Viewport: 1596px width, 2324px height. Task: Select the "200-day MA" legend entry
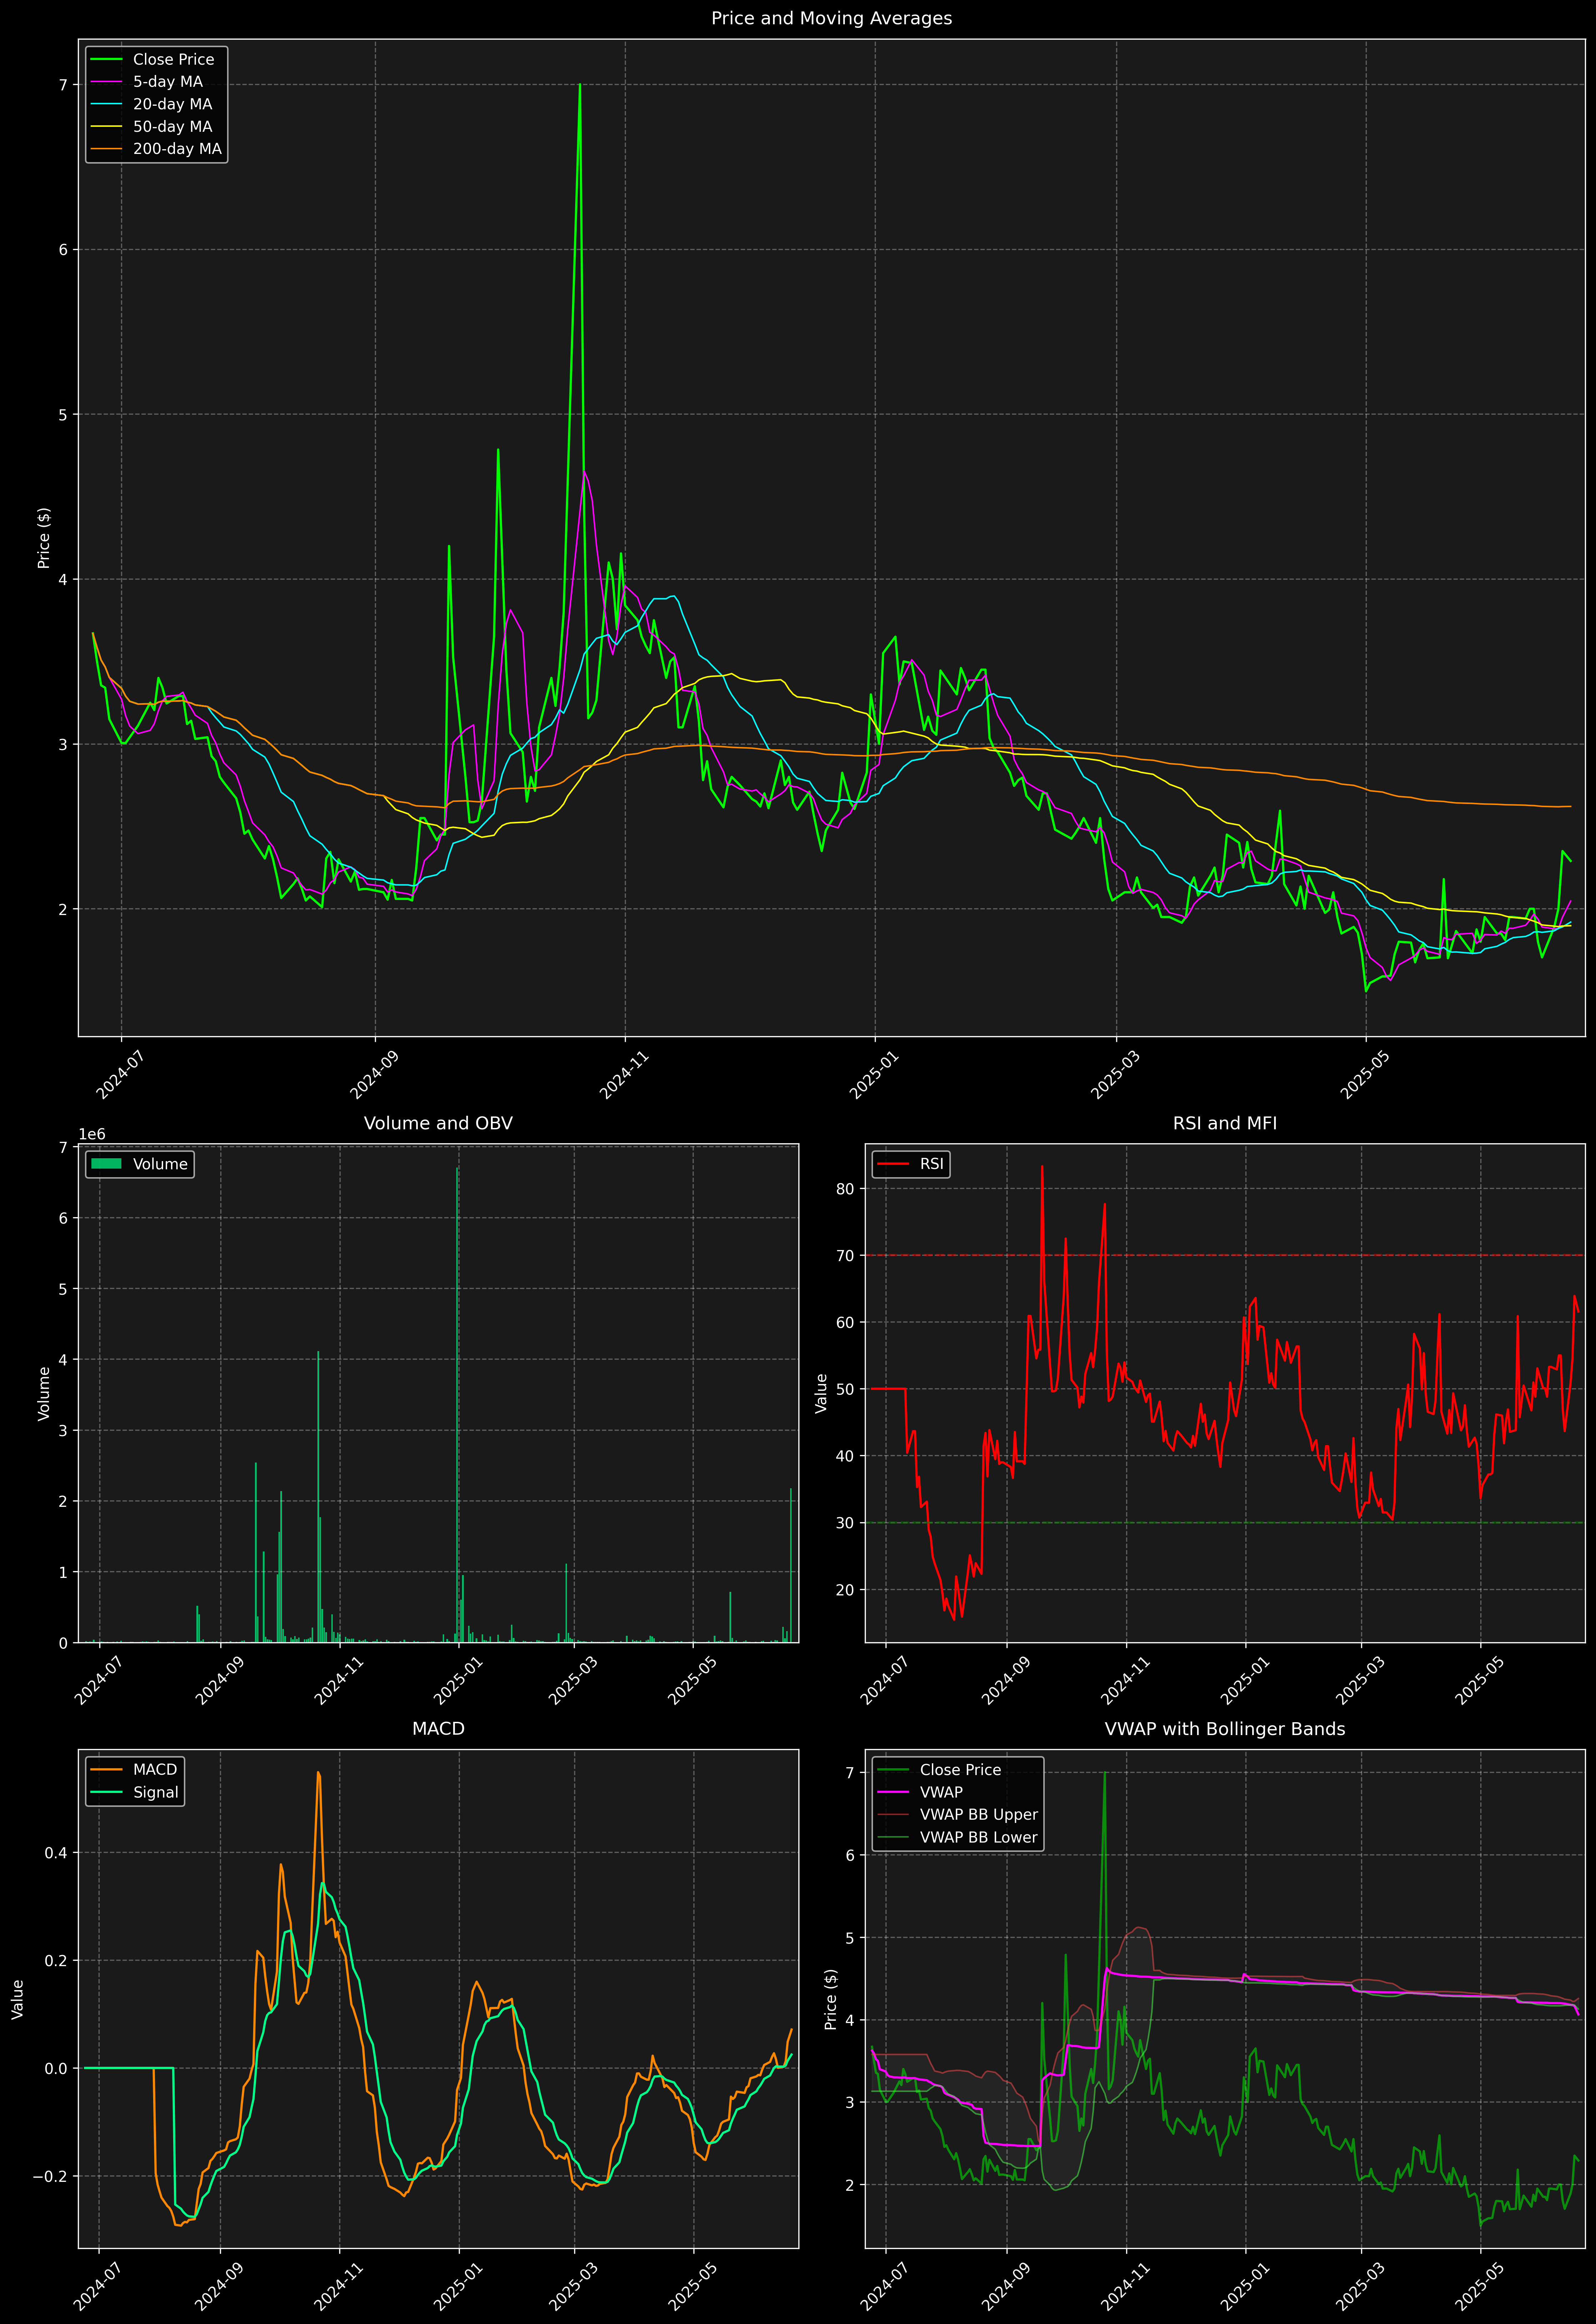[177, 149]
